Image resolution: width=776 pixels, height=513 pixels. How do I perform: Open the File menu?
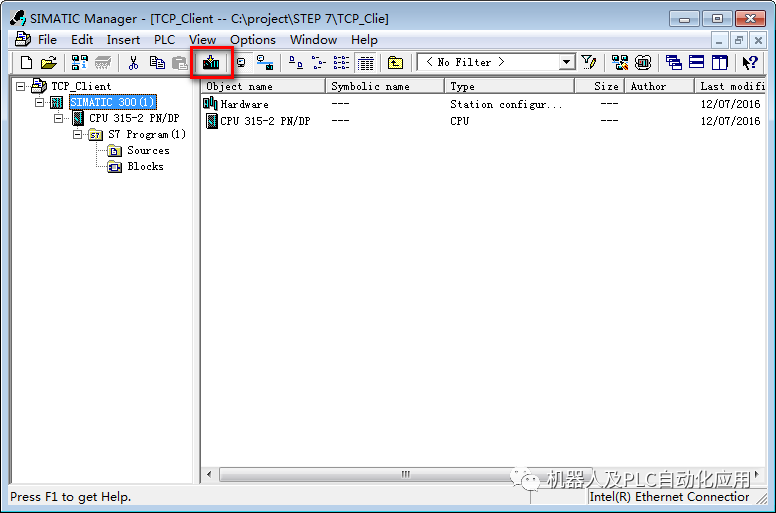click(48, 40)
